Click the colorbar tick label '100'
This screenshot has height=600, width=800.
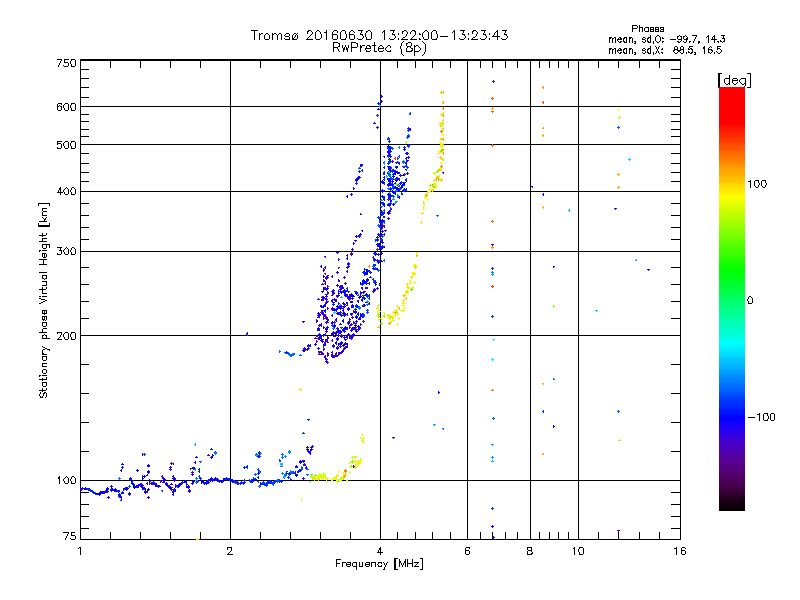click(x=757, y=184)
